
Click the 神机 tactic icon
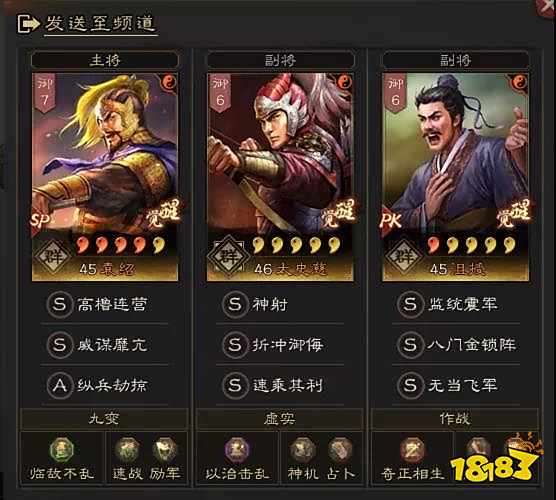[302, 450]
